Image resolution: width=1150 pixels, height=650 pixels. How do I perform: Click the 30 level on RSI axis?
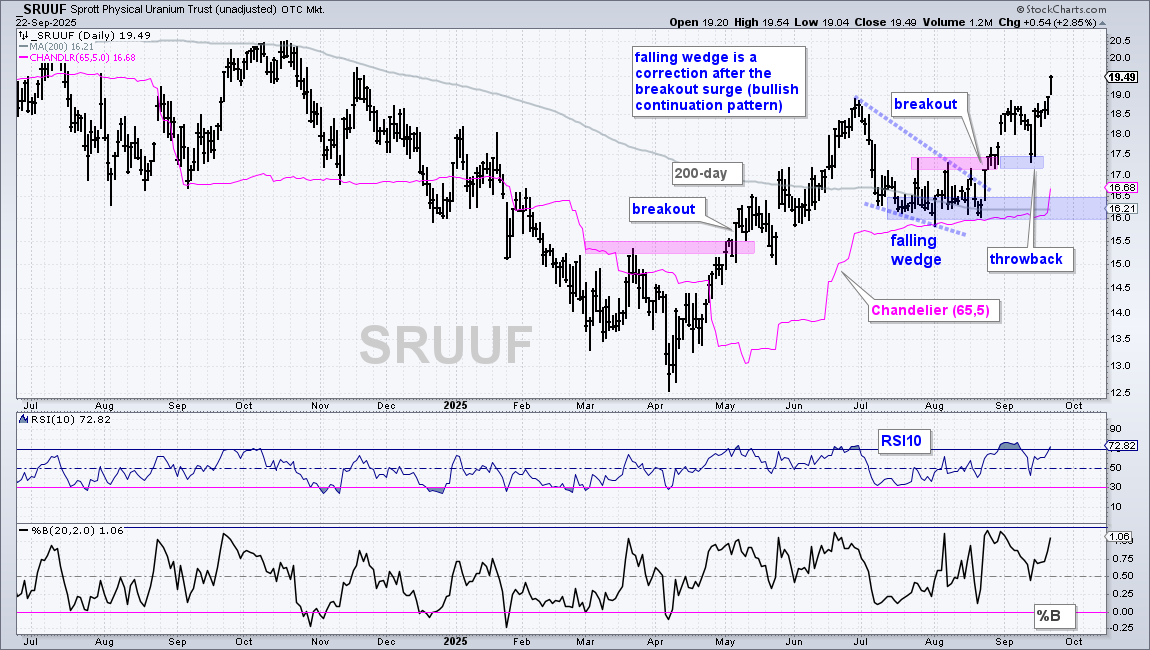click(1115, 487)
